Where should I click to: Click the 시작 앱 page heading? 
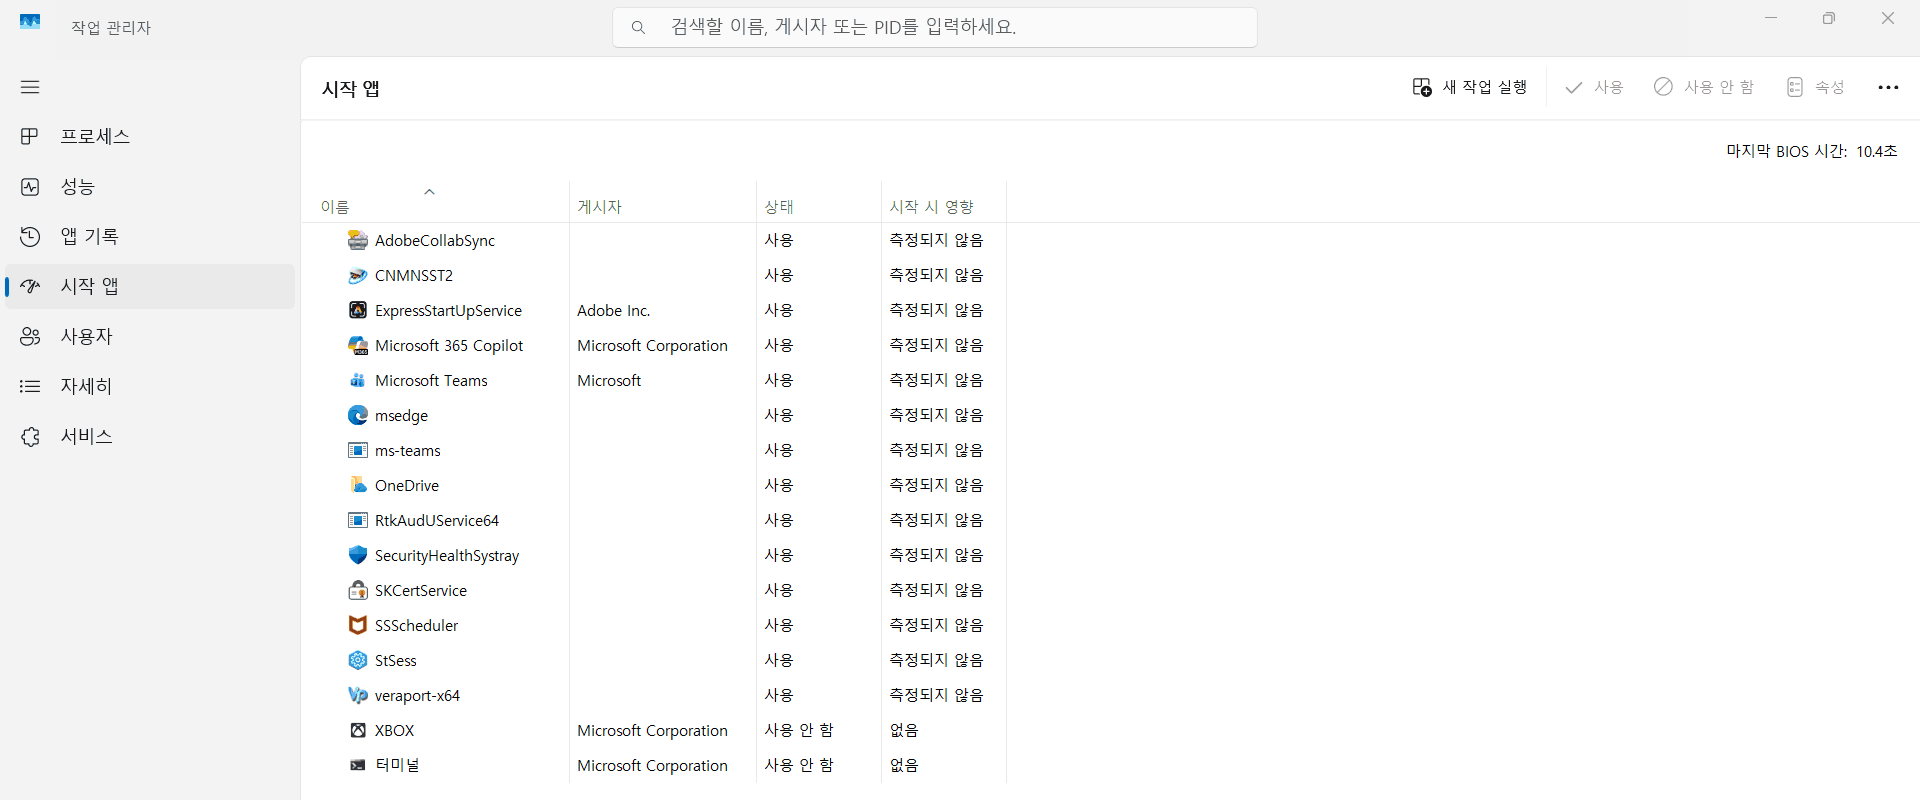click(x=350, y=88)
